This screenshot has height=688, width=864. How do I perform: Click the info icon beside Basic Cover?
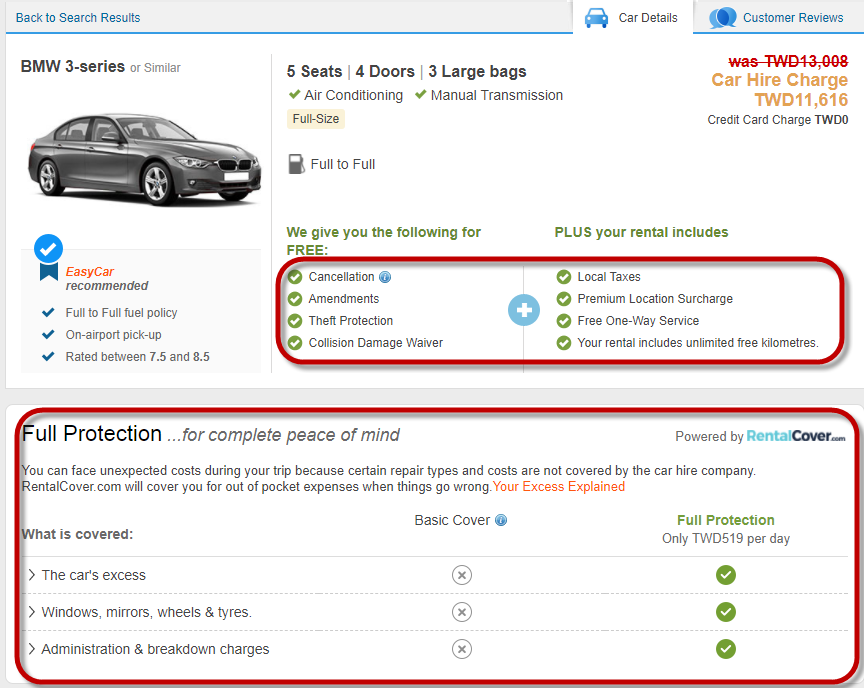pos(501,520)
